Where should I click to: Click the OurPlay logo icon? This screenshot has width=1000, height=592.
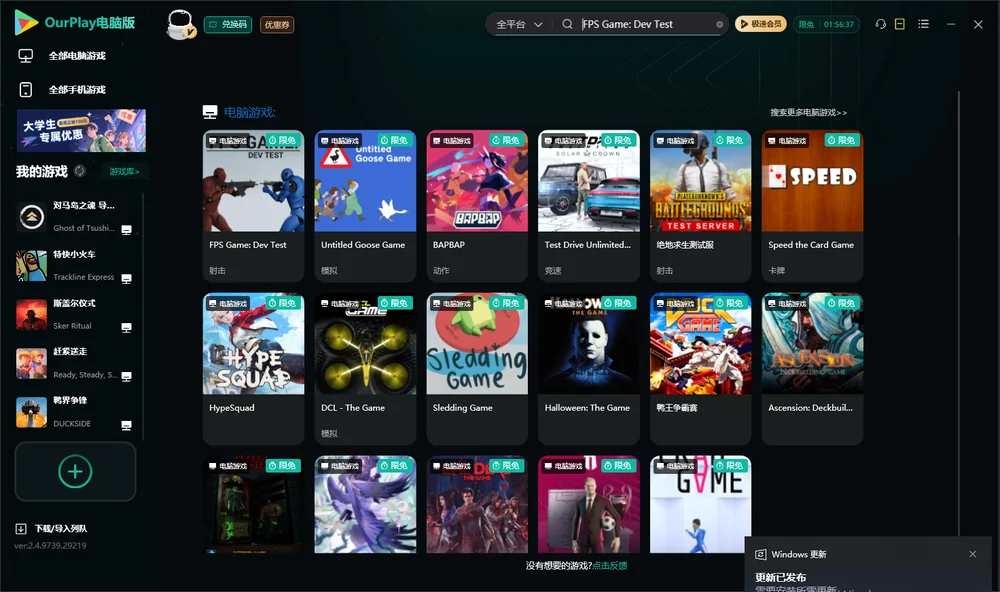(x=26, y=23)
